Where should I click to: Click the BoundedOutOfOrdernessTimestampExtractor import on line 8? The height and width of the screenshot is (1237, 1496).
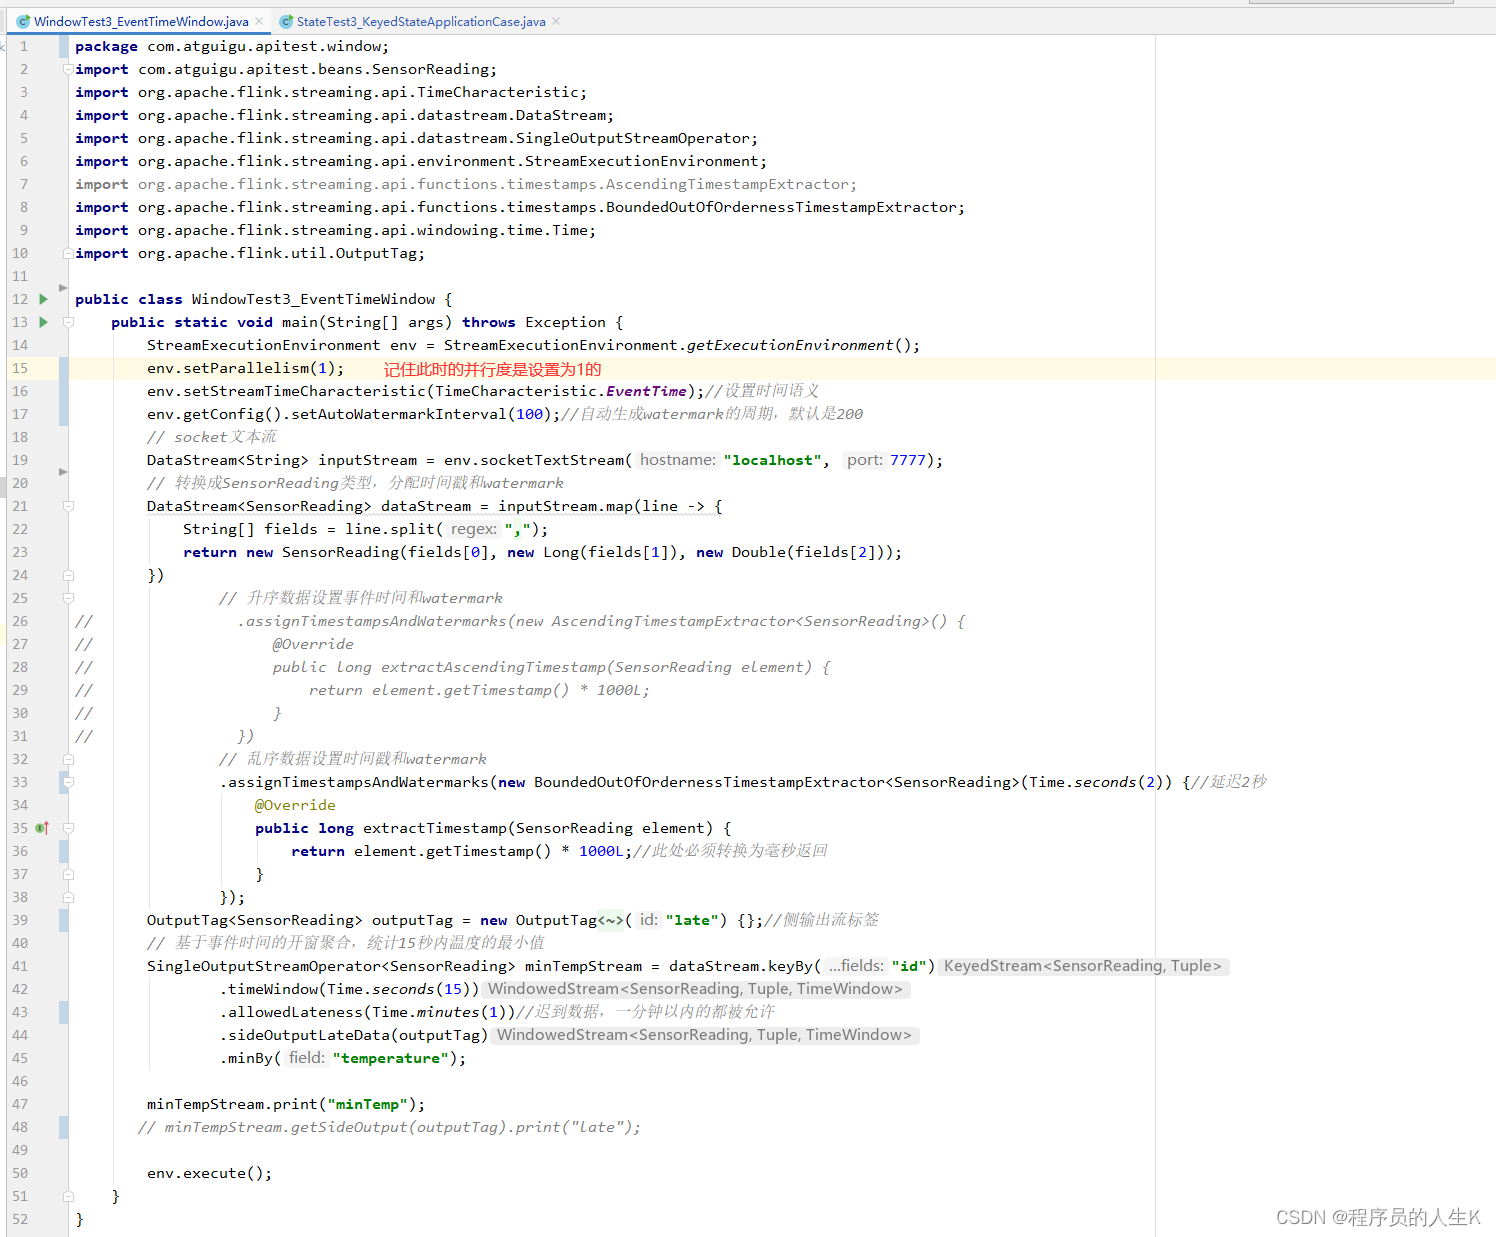[x=780, y=207]
